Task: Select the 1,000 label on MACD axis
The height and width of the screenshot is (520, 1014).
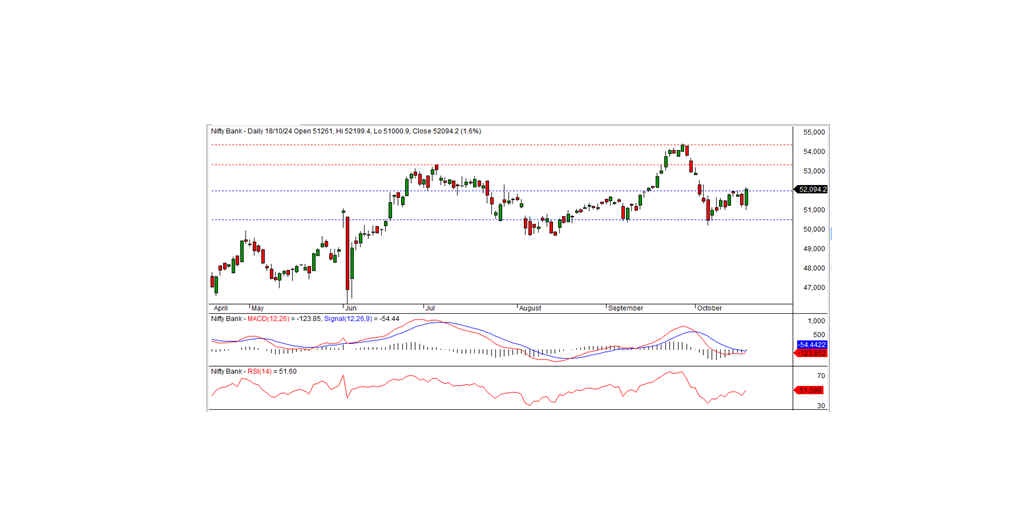Action: pos(817,321)
